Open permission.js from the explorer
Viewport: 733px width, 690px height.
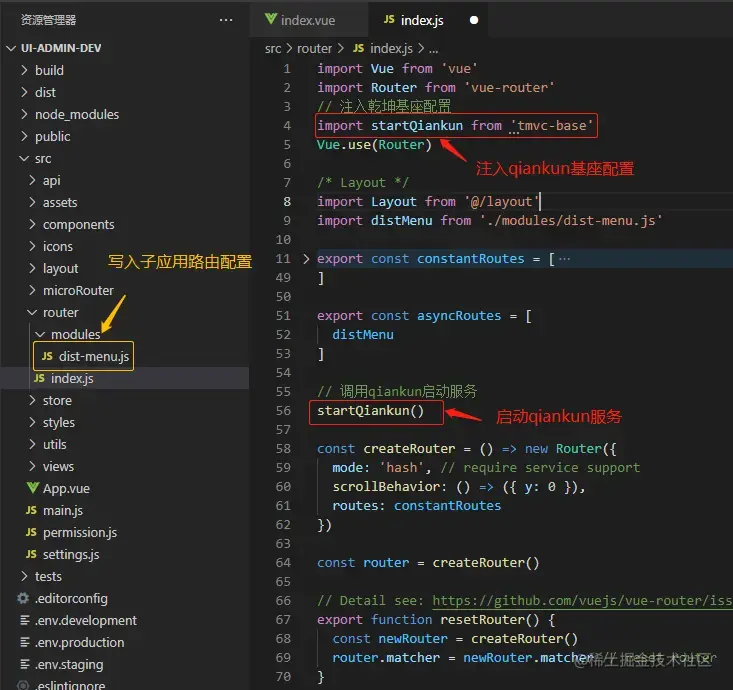pyautogui.click(x=80, y=532)
